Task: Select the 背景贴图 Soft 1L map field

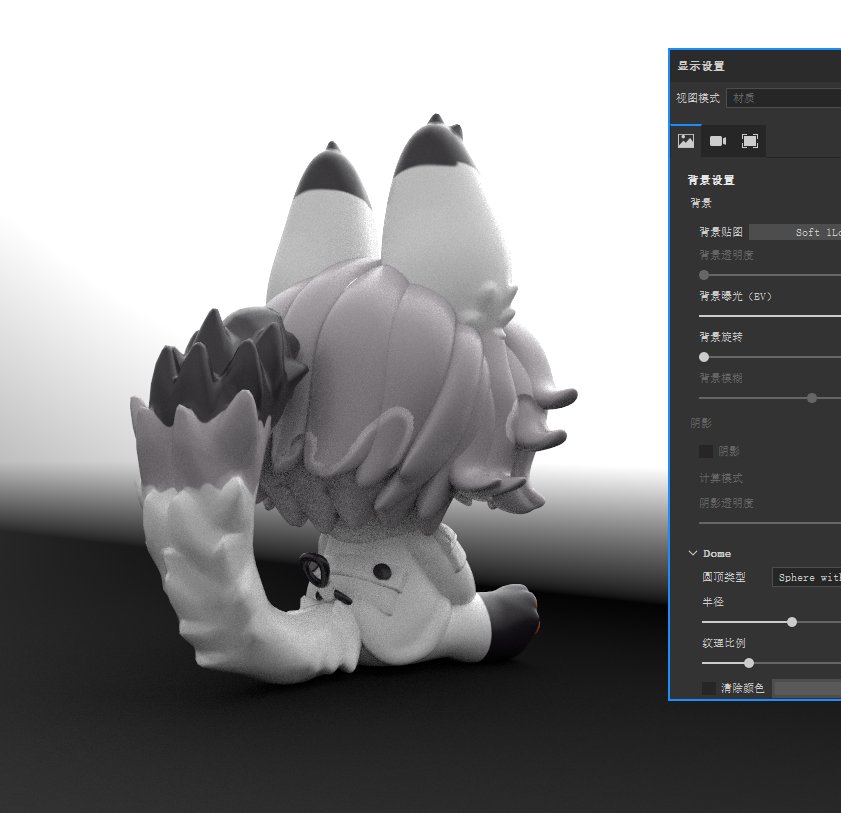Action: pyautogui.click(x=795, y=232)
